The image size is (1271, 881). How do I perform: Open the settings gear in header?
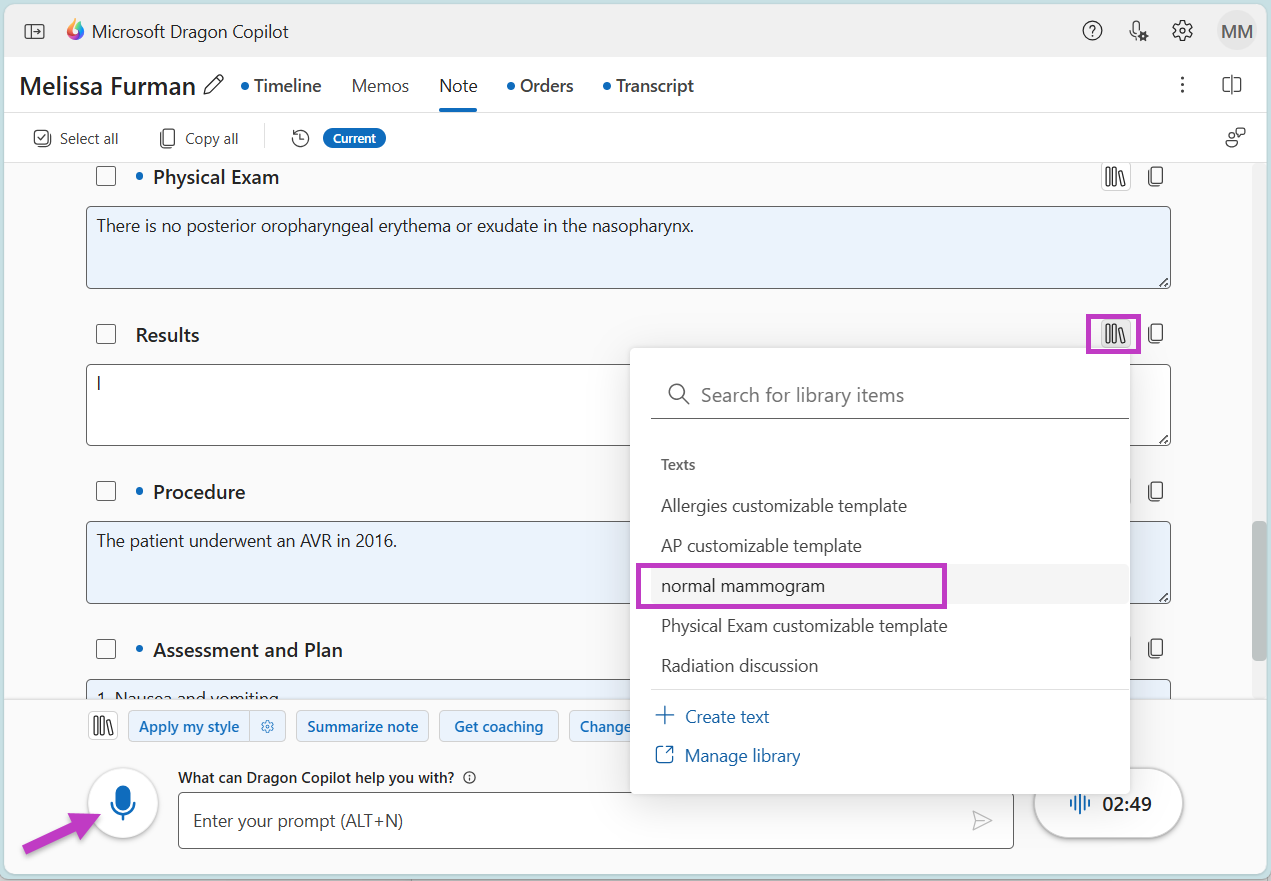coord(1182,31)
